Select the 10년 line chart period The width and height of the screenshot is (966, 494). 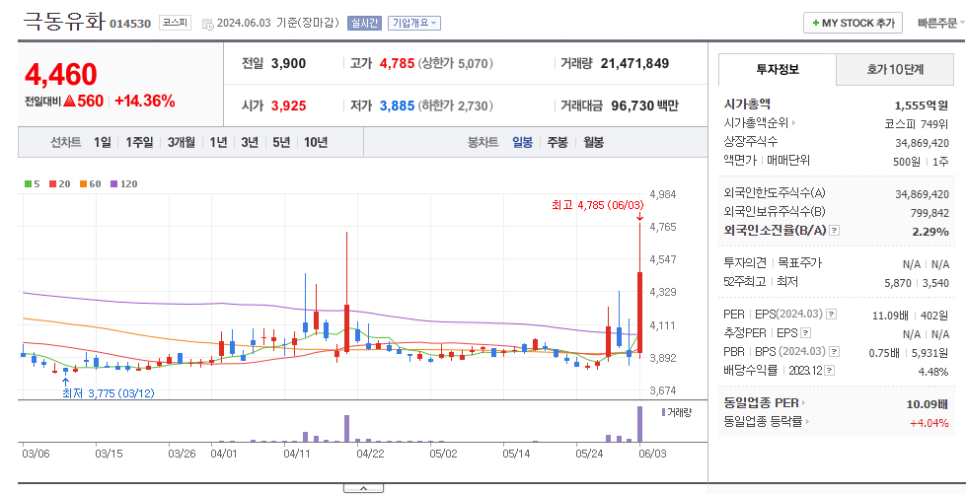(x=315, y=142)
